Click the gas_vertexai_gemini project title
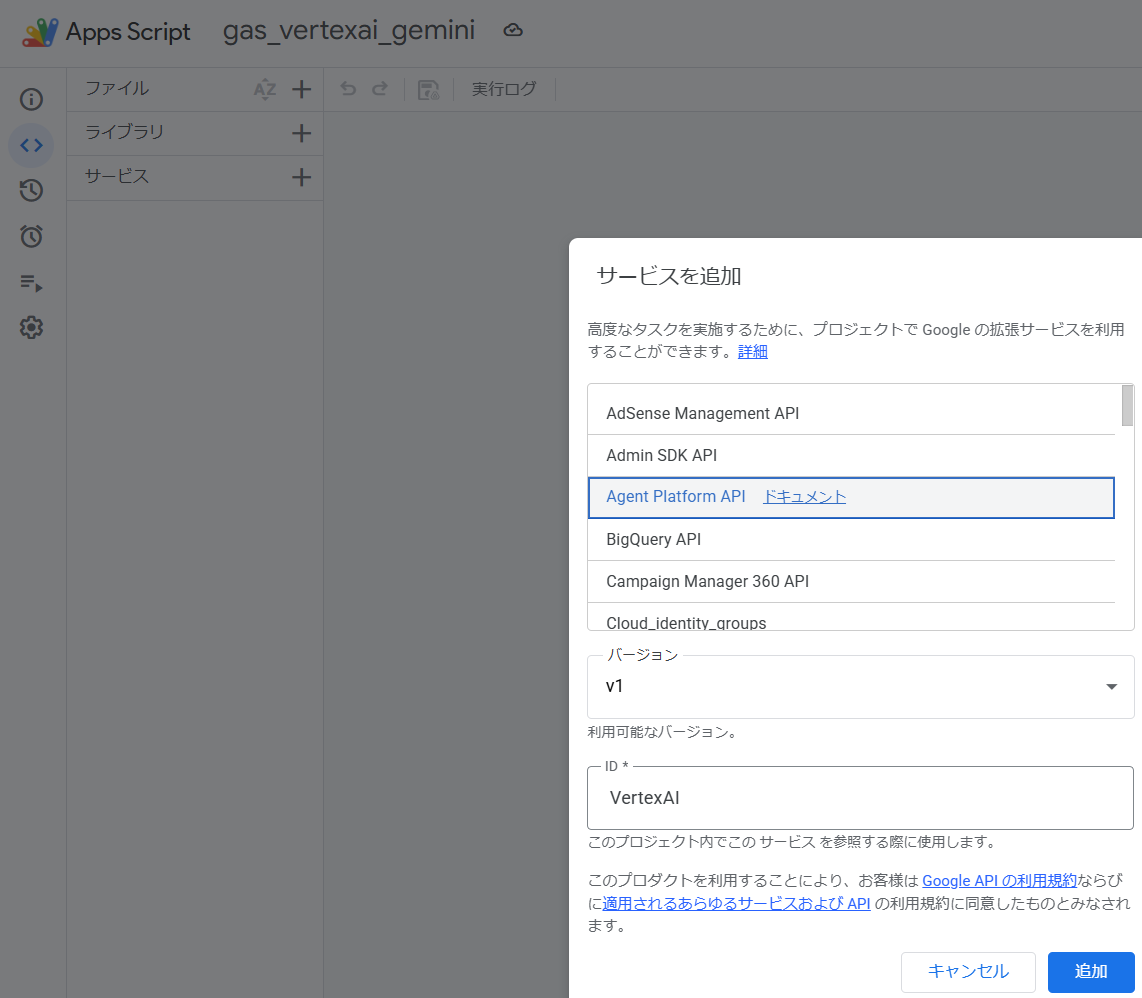 point(349,31)
